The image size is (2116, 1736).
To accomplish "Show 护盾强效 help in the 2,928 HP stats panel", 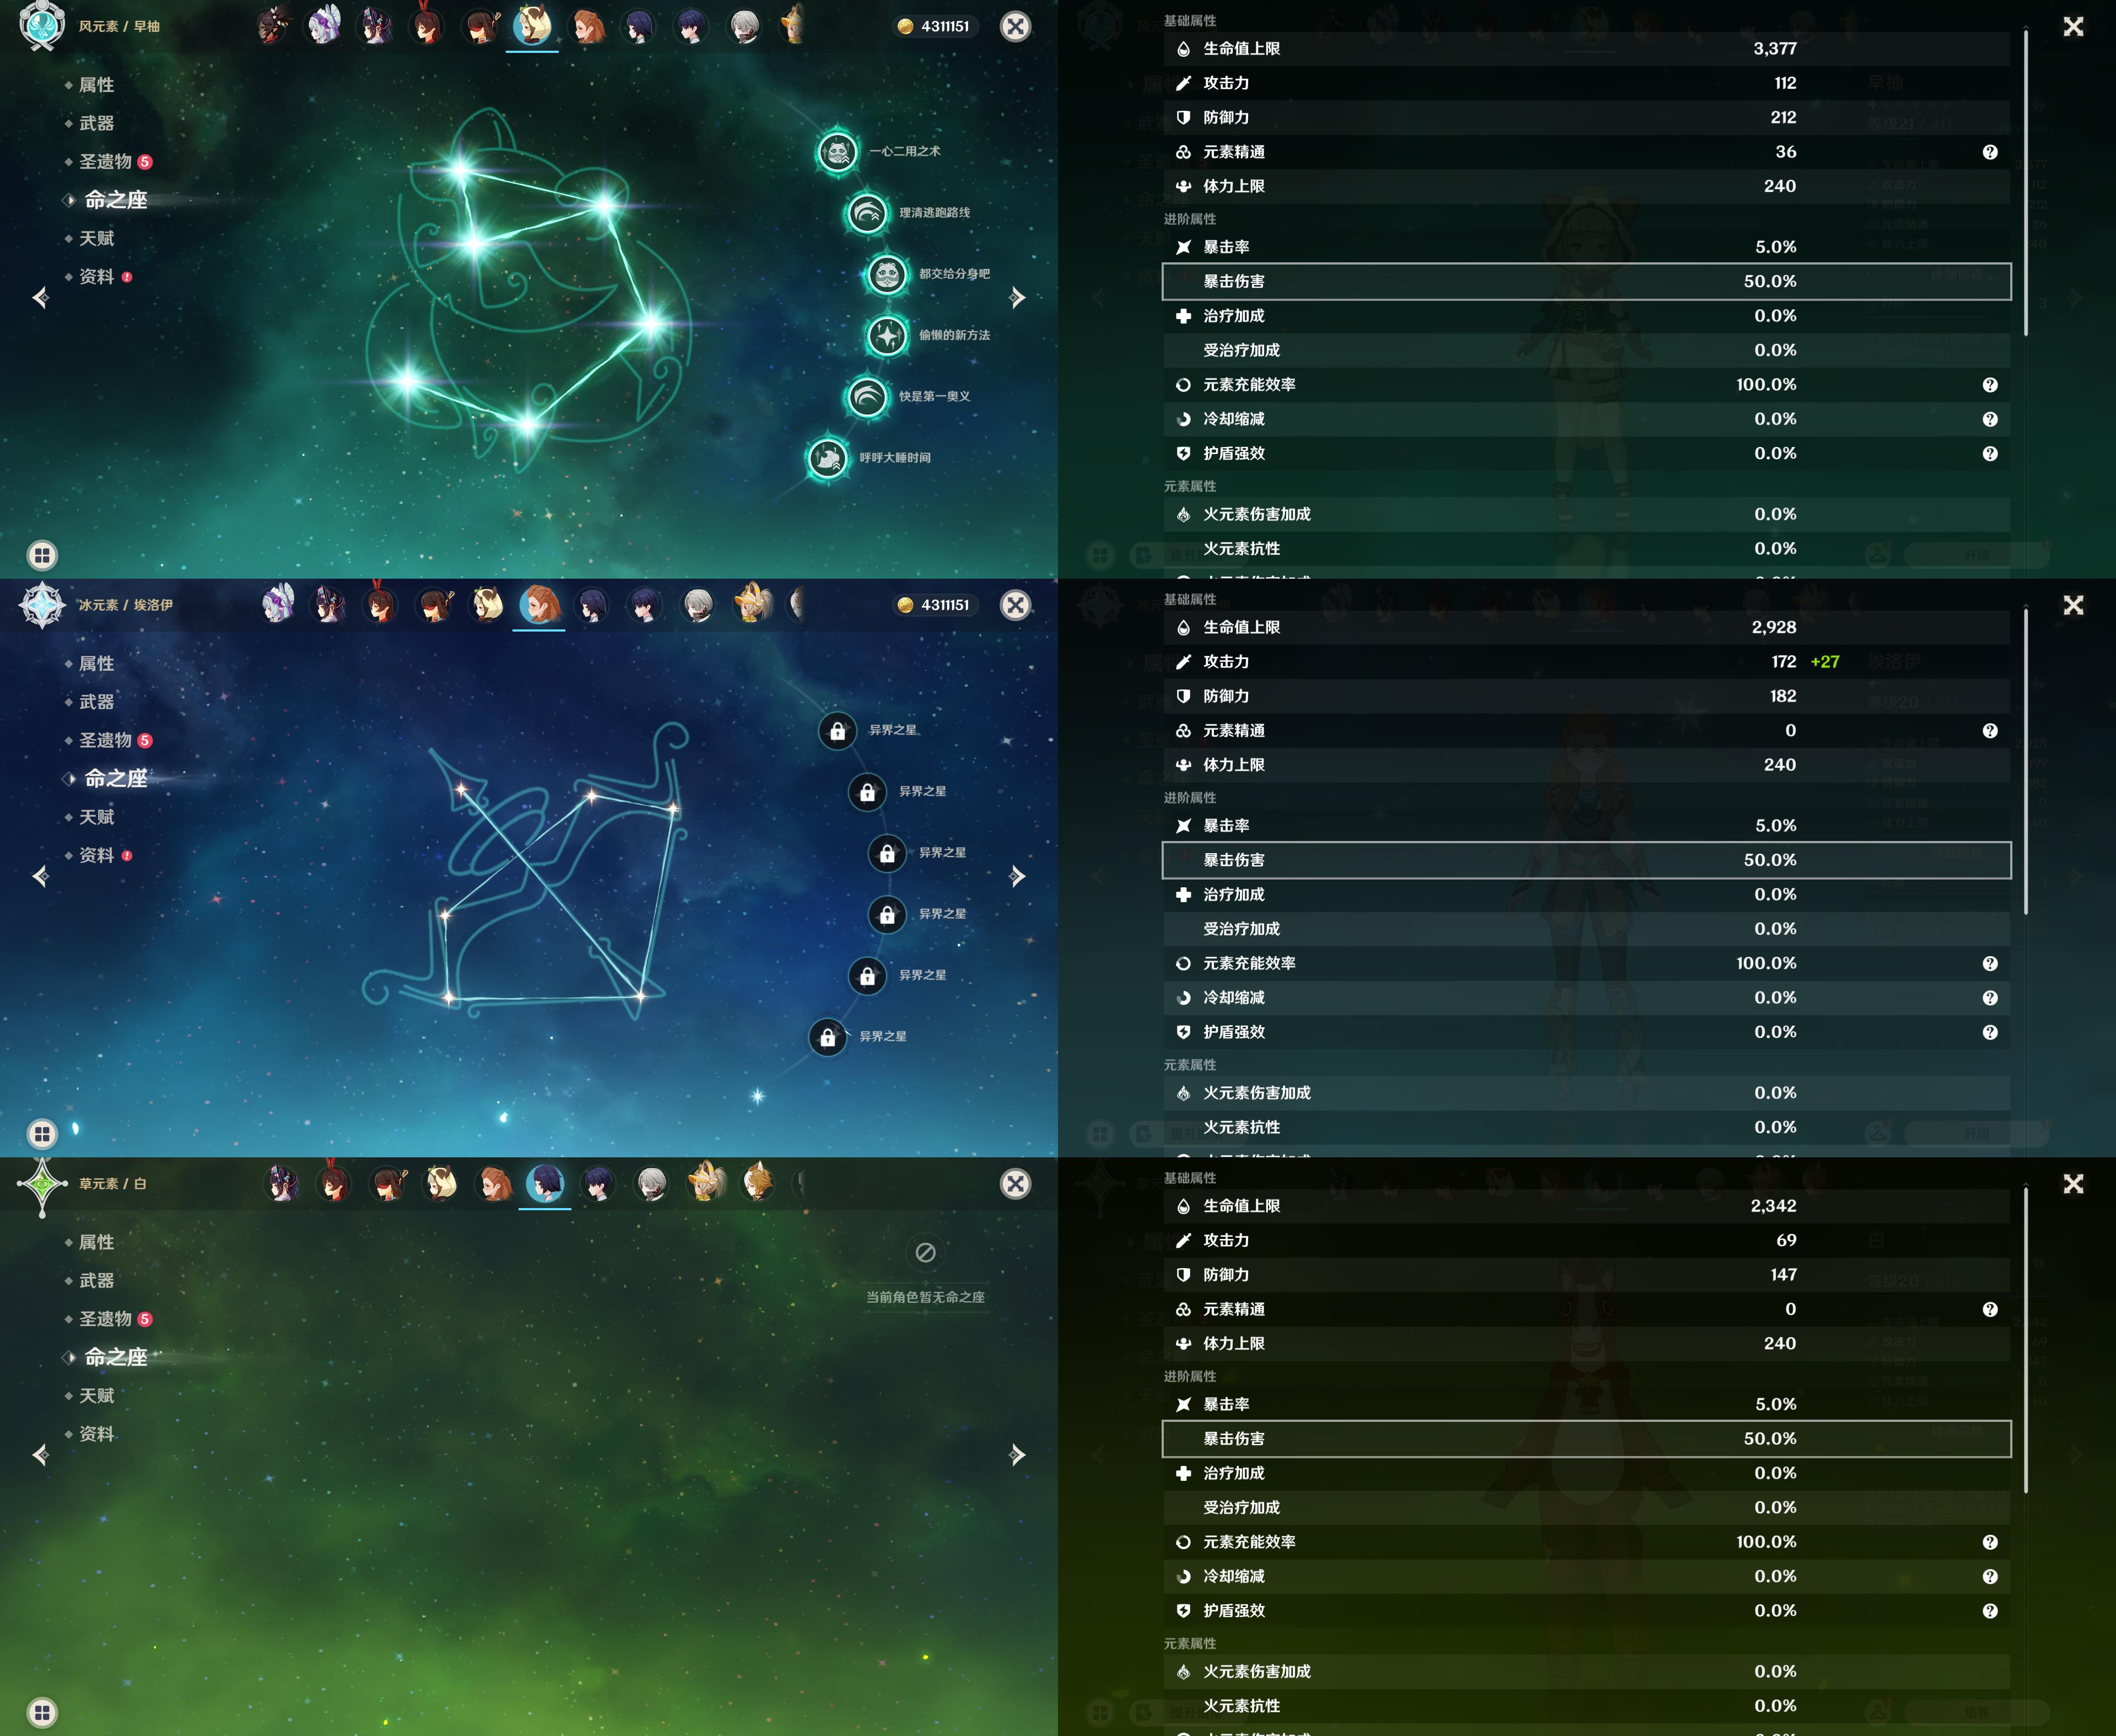I will tap(1990, 1032).
